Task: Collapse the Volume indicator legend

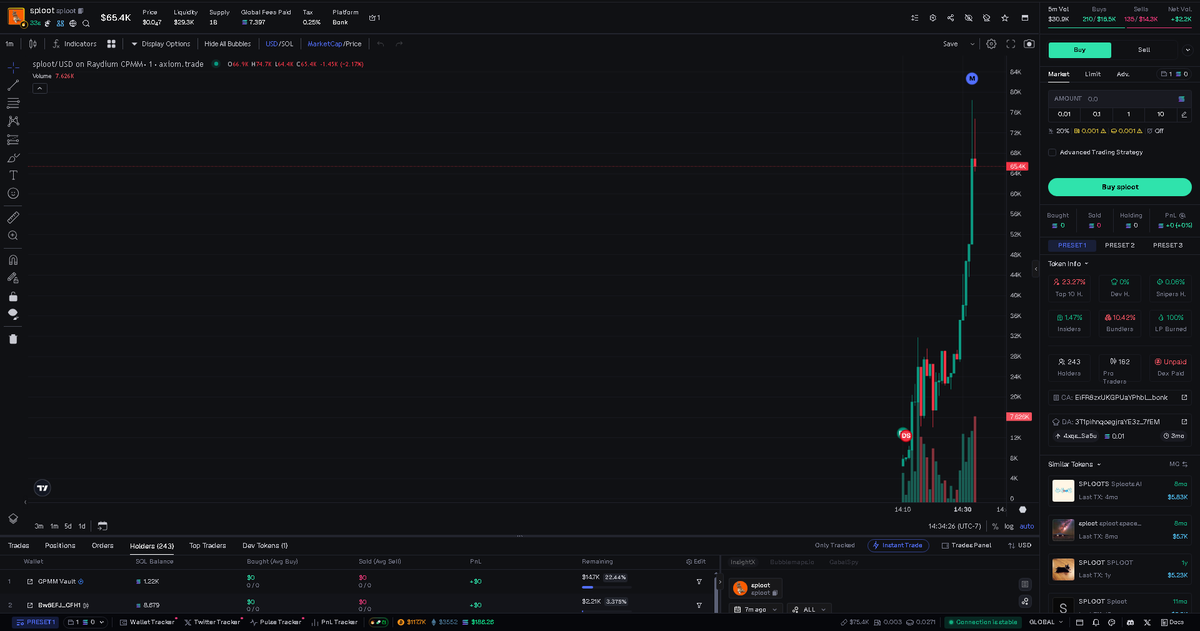Action: pos(40,88)
